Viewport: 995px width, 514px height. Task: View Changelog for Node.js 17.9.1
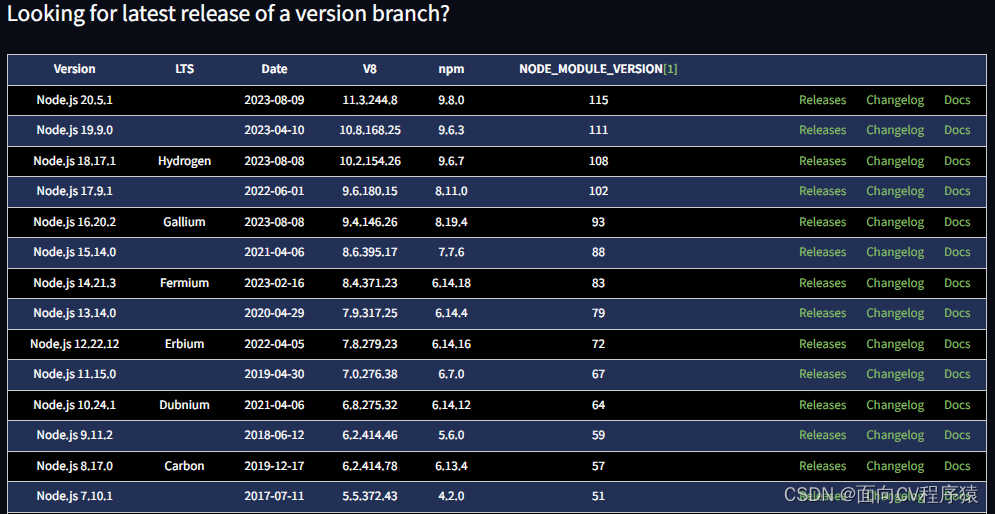click(895, 191)
